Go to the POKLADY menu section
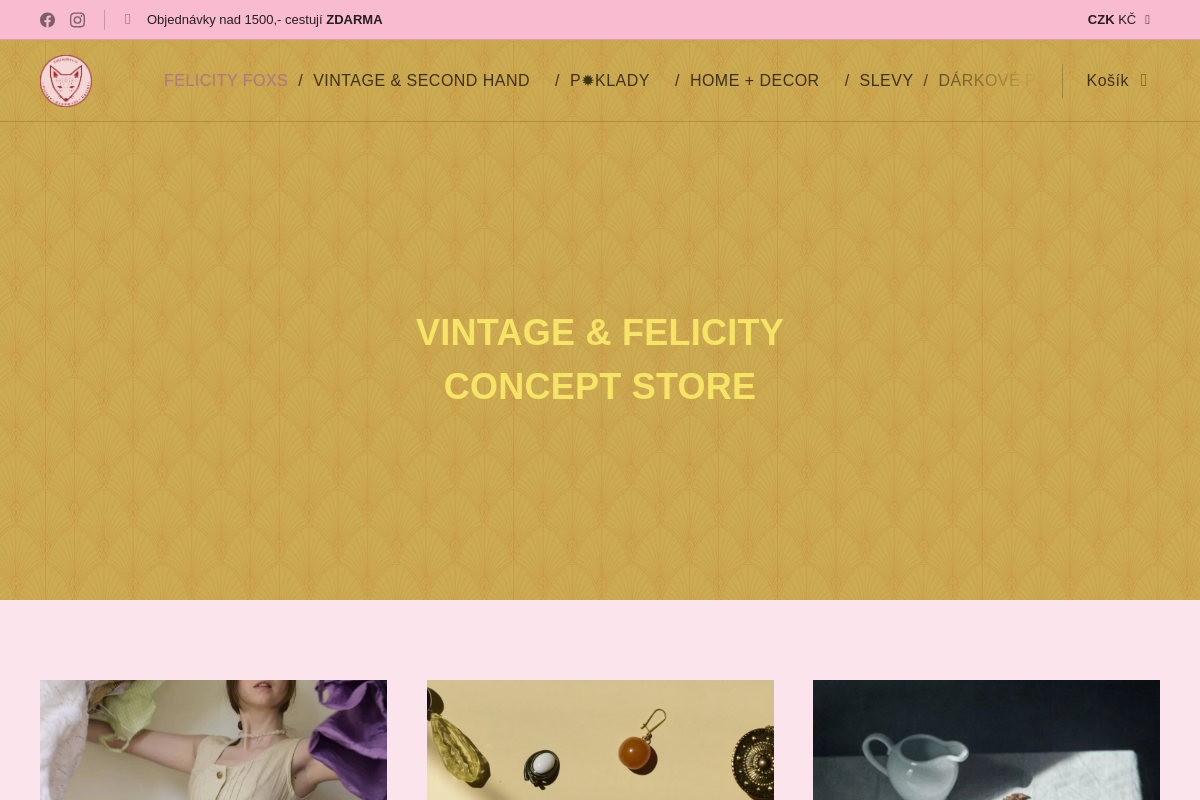Image resolution: width=1200 pixels, height=800 pixels. pos(610,81)
